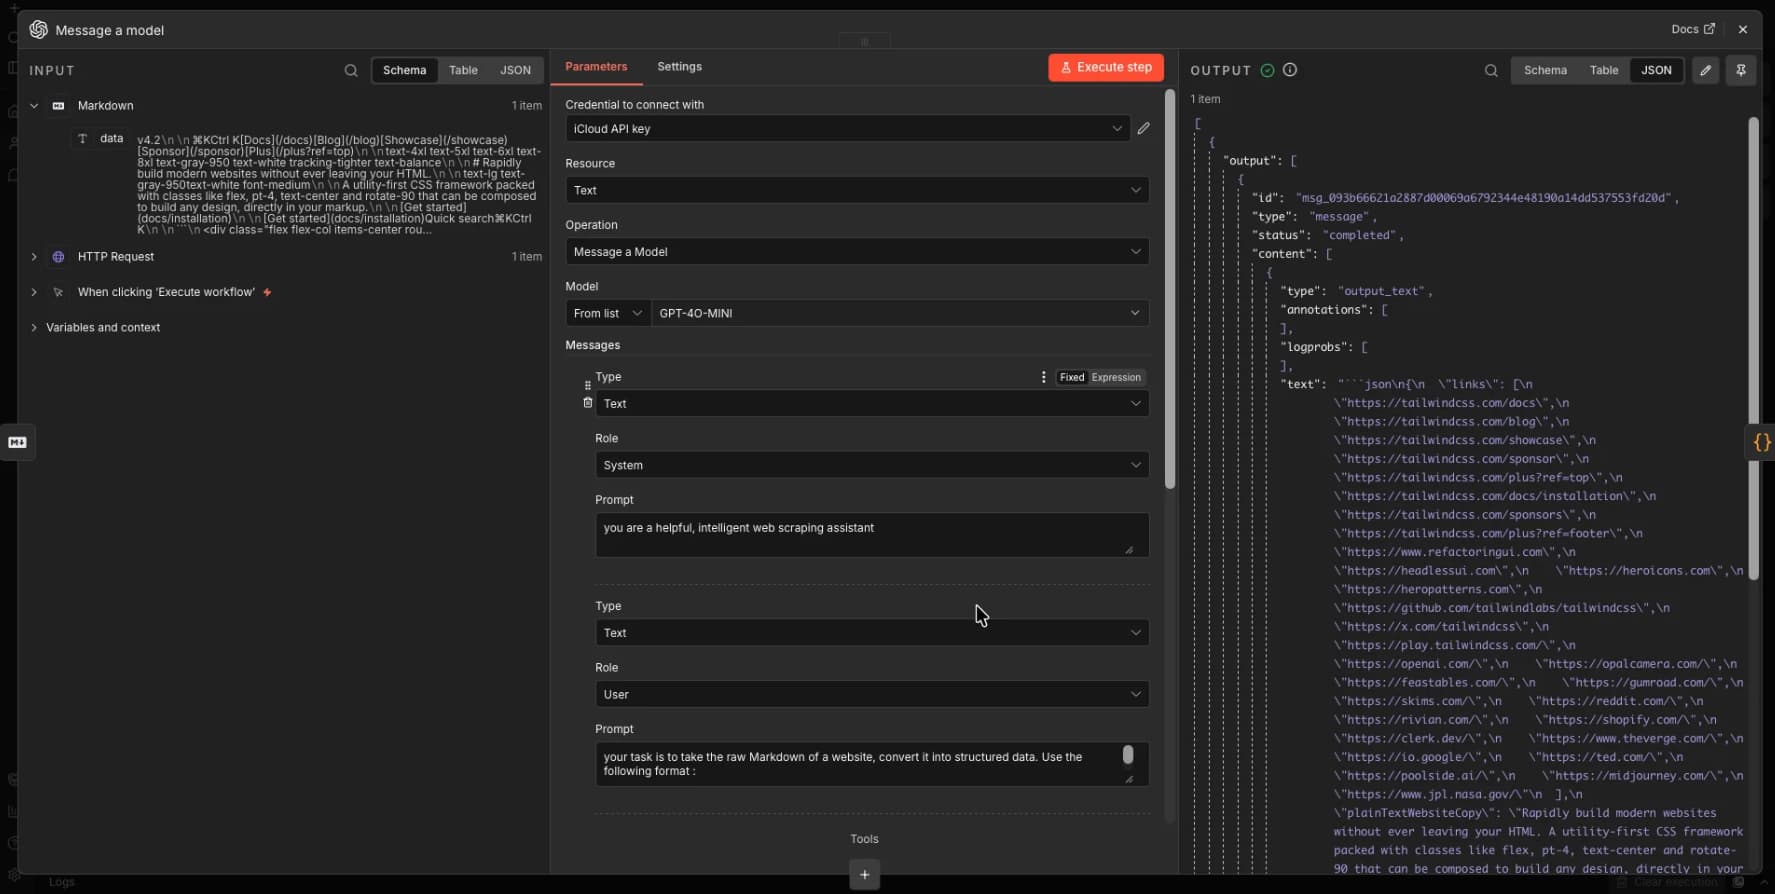Viewport: 1775px width, 894px height.
Task: Open the three-dot options menu beside Type
Action: tap(1044, 377)
